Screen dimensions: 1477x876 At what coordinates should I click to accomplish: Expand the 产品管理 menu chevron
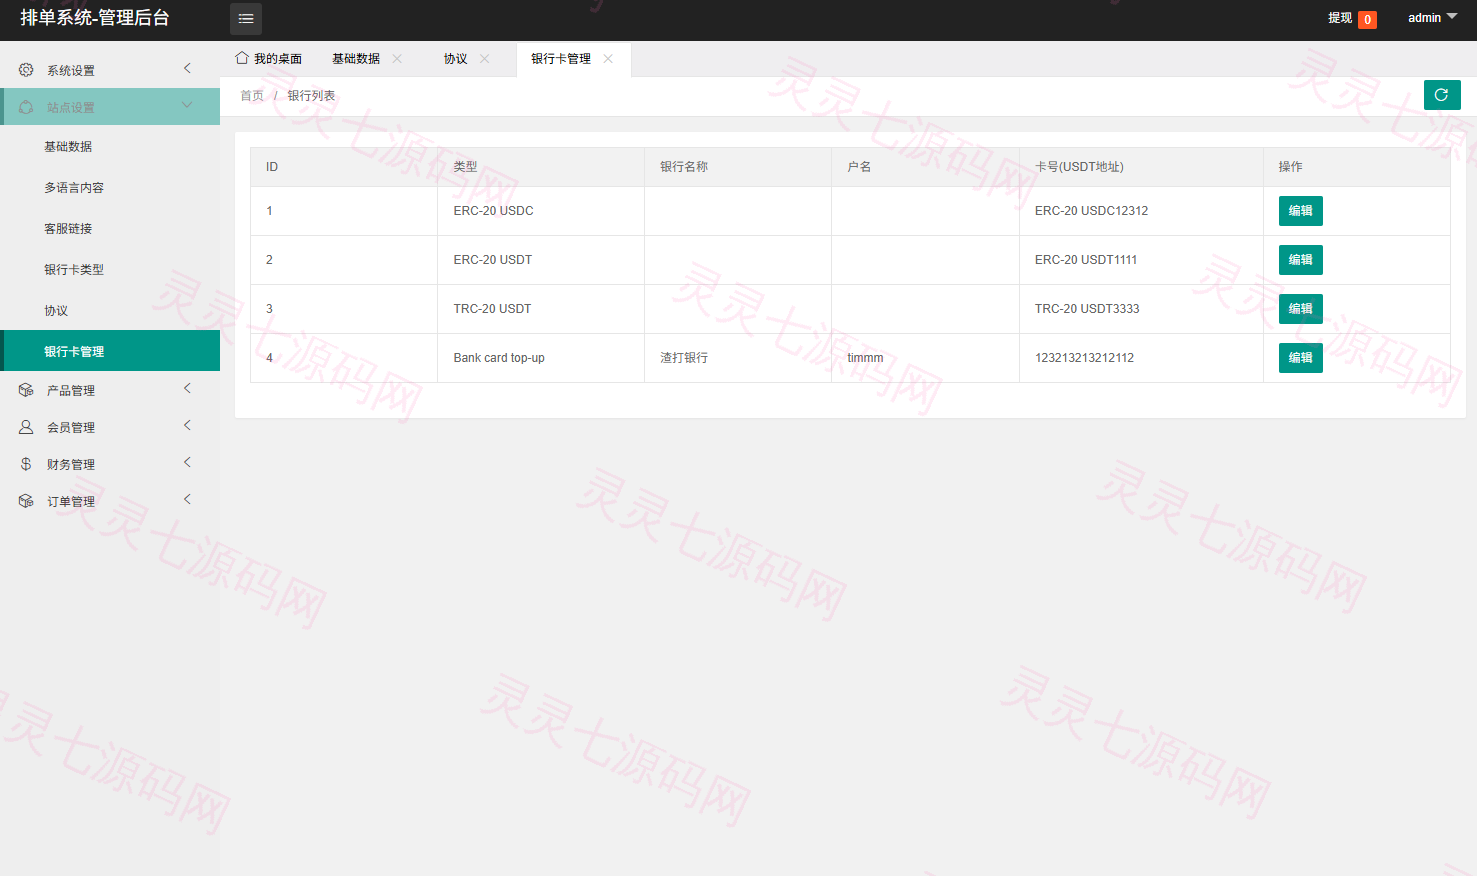(x=187, y=388)
